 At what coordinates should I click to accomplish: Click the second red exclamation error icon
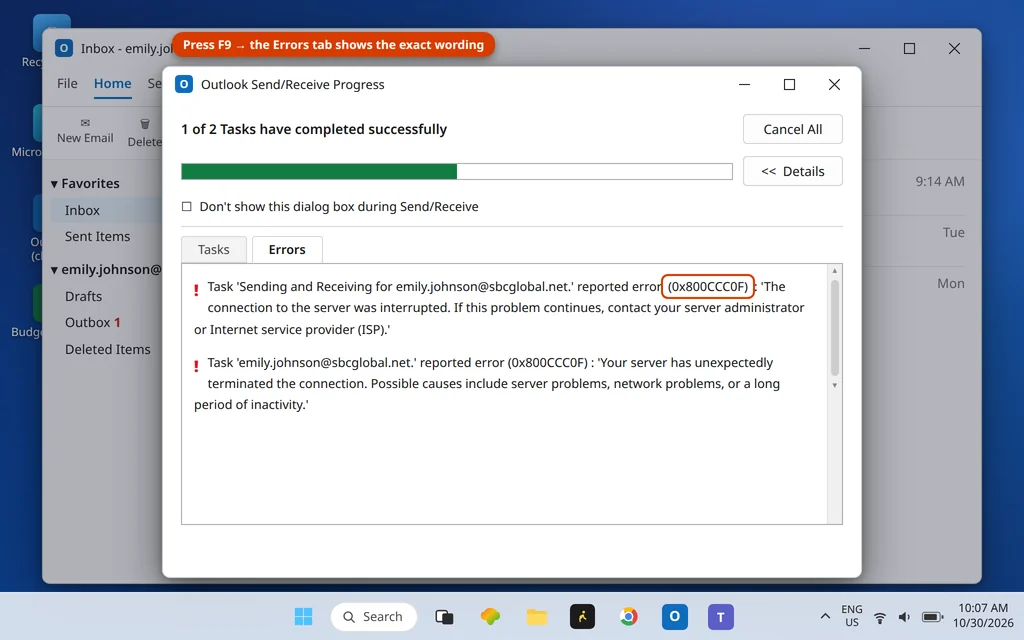[196, 366]
